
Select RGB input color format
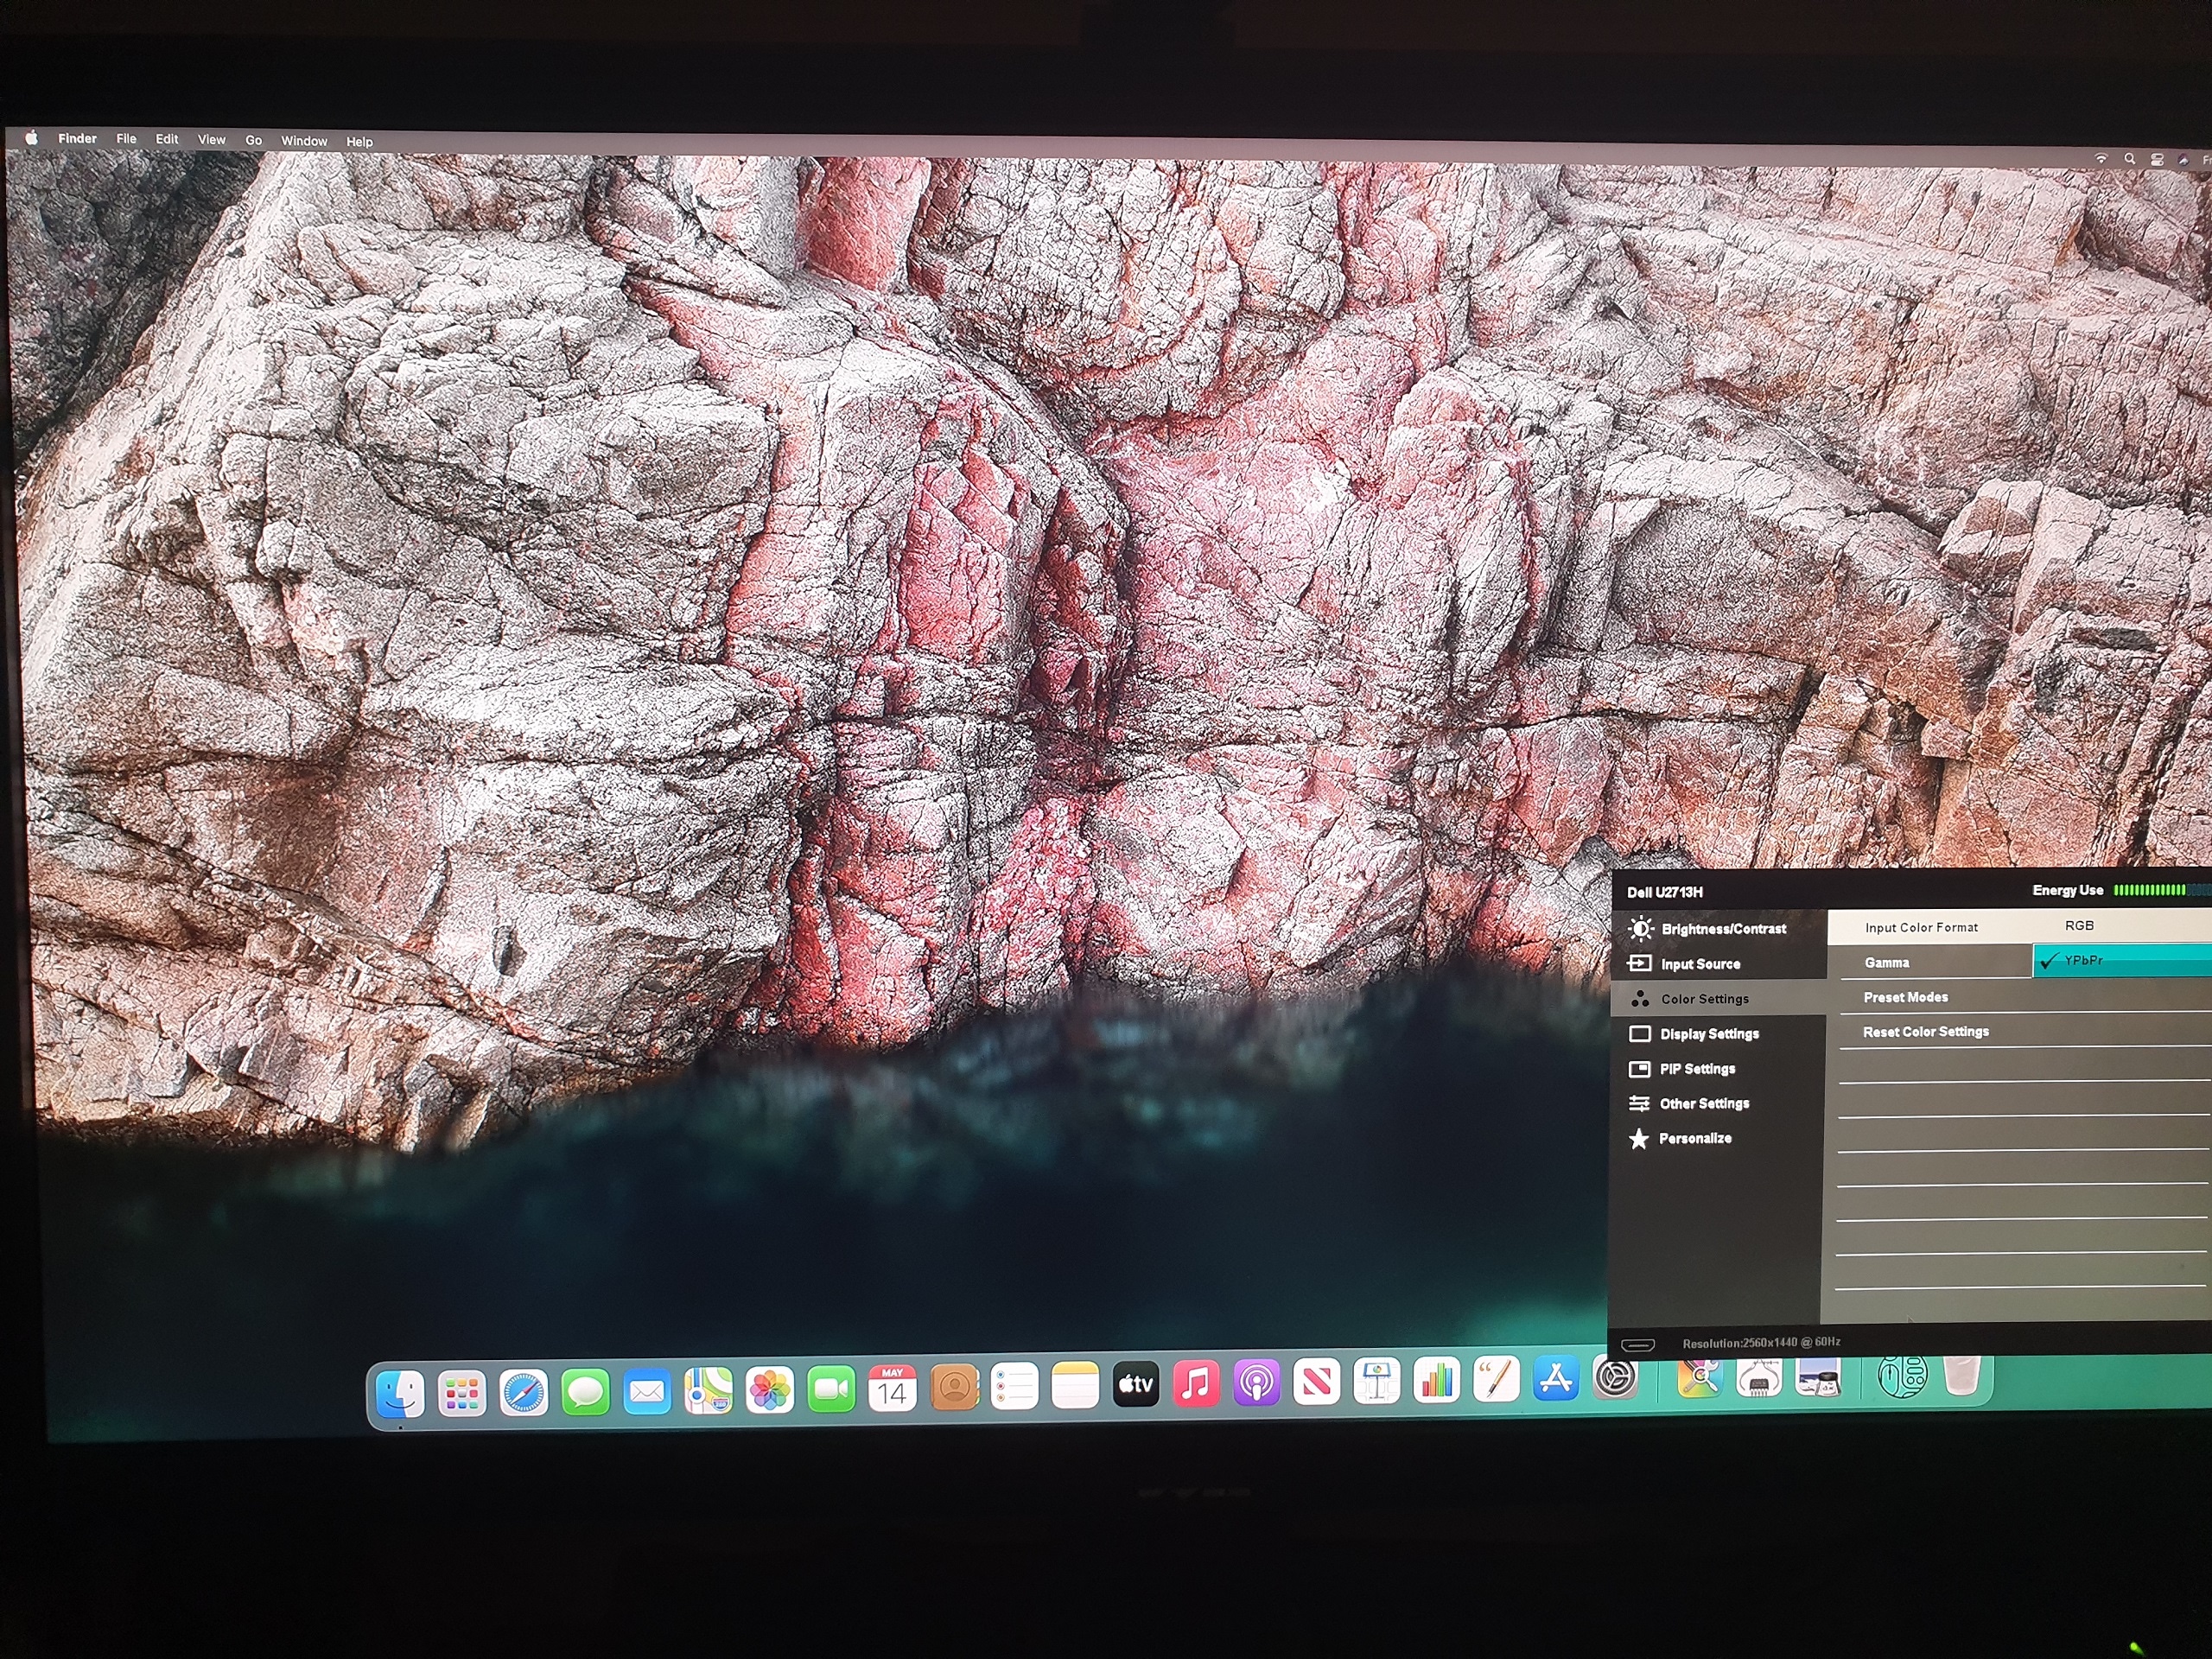[x=2079, y=926]
